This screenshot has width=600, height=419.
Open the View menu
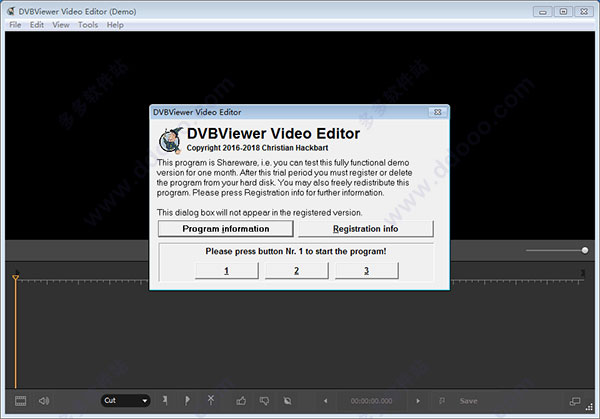pos(61,25)
